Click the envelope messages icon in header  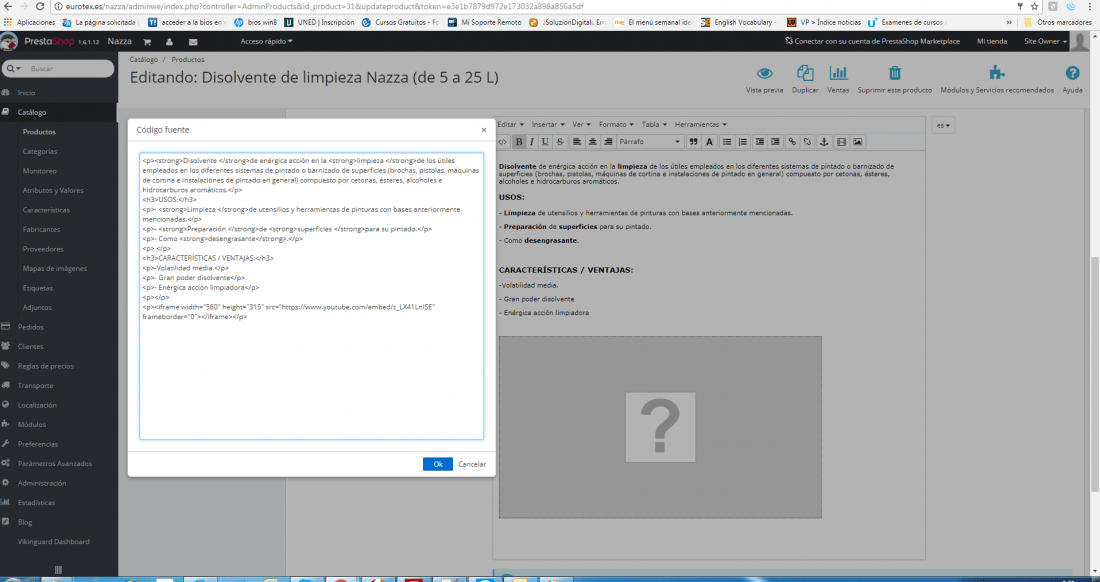[x=193, y=41]
